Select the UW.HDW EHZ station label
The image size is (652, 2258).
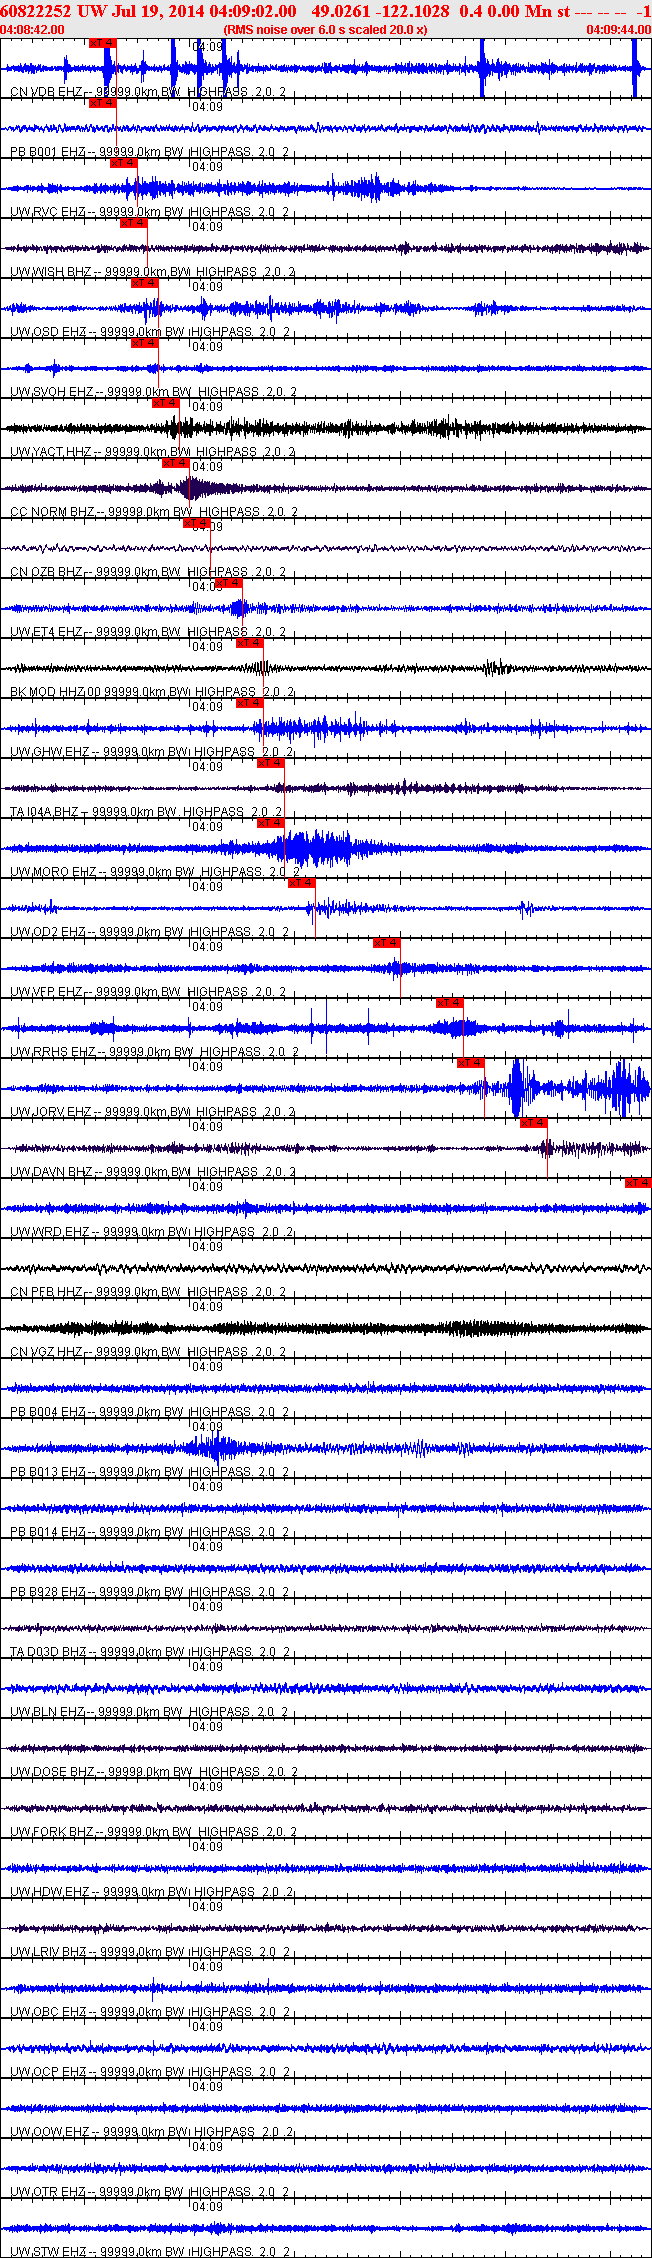pos(50,1892)
